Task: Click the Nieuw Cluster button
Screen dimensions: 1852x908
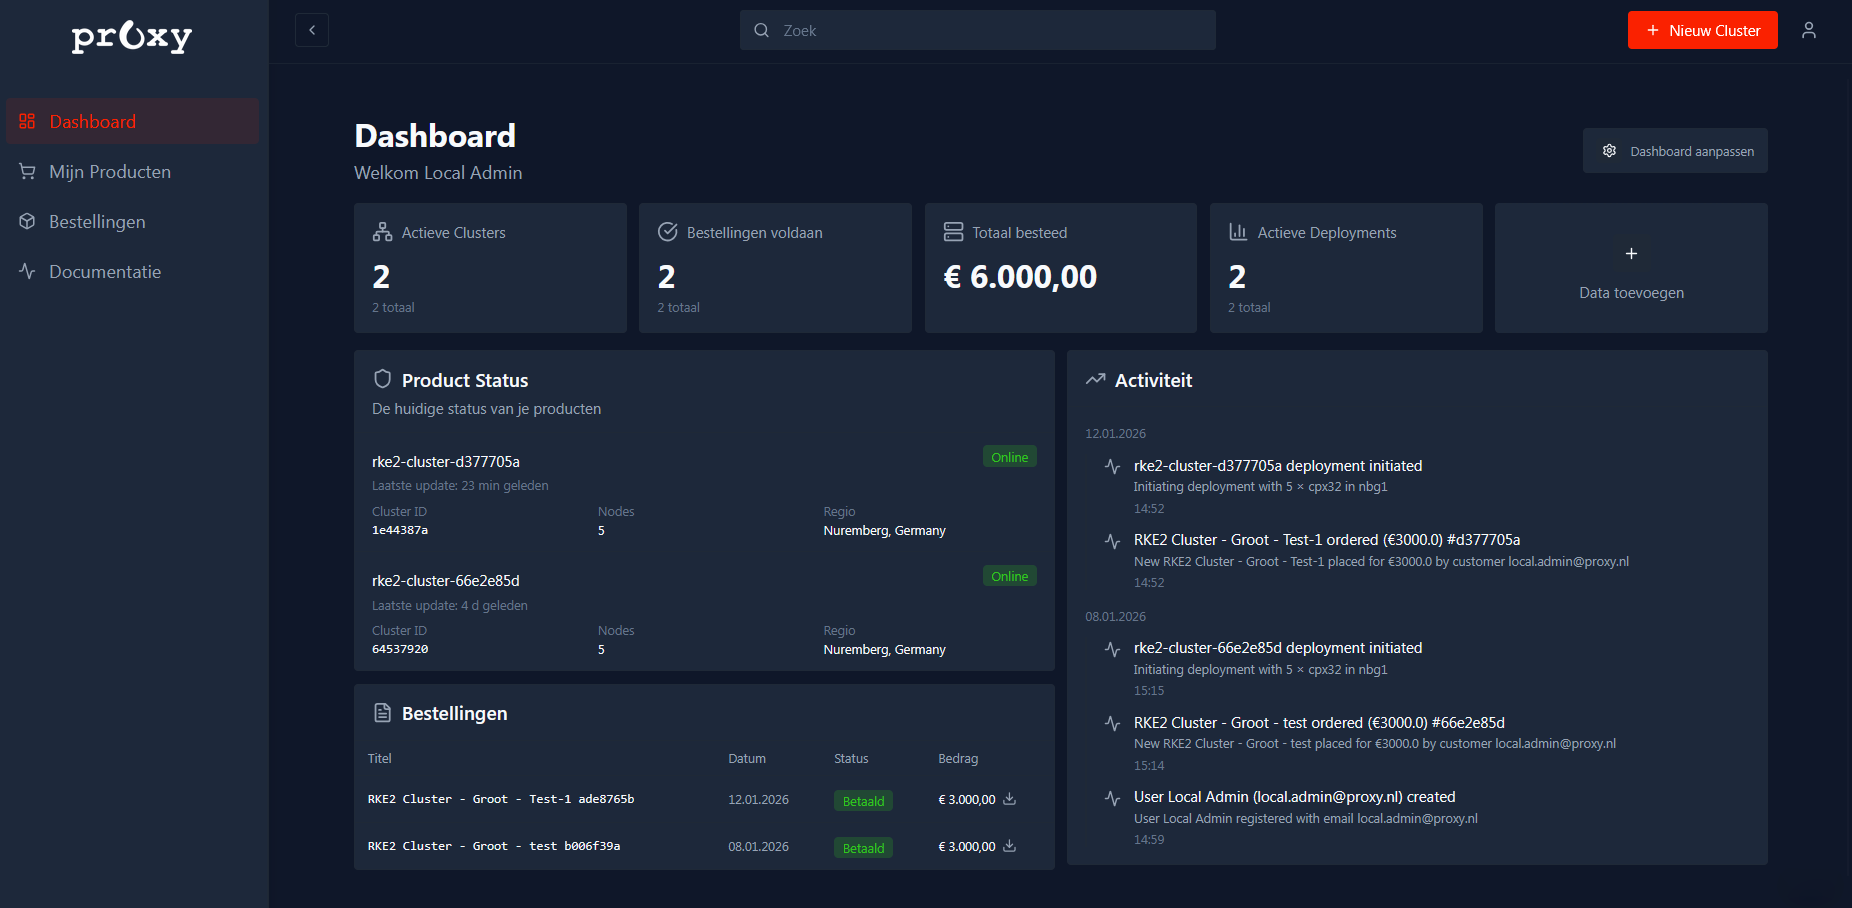Action: click(x=1702, y=30)
